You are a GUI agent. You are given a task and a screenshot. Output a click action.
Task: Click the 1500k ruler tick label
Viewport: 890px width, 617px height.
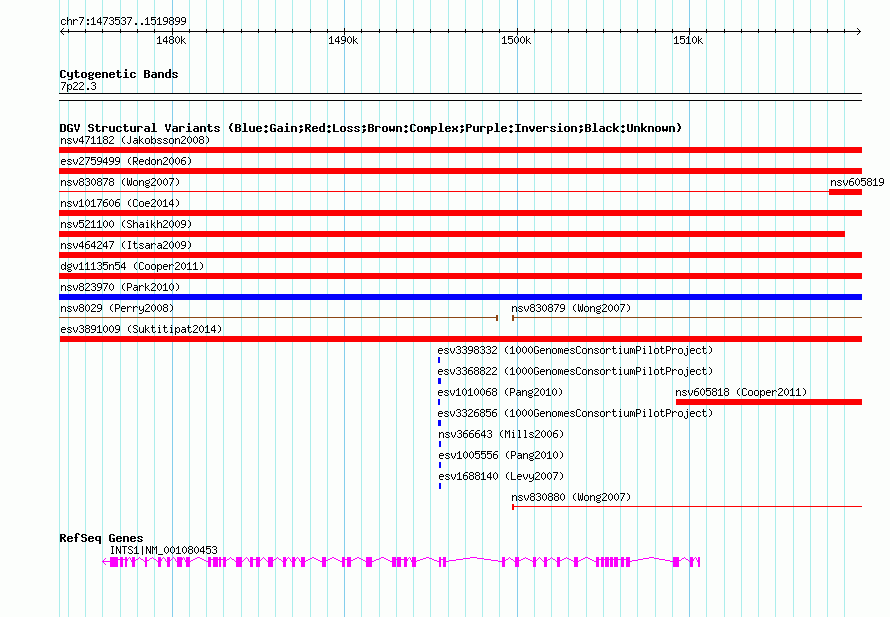pos(516,40)
